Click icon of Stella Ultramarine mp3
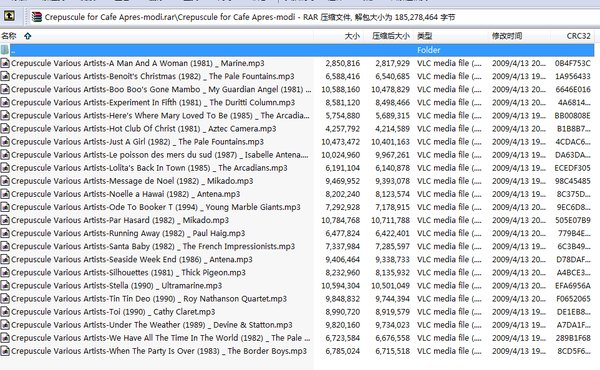The height and width of the screenshot is (370, 600). coord(5,285)
